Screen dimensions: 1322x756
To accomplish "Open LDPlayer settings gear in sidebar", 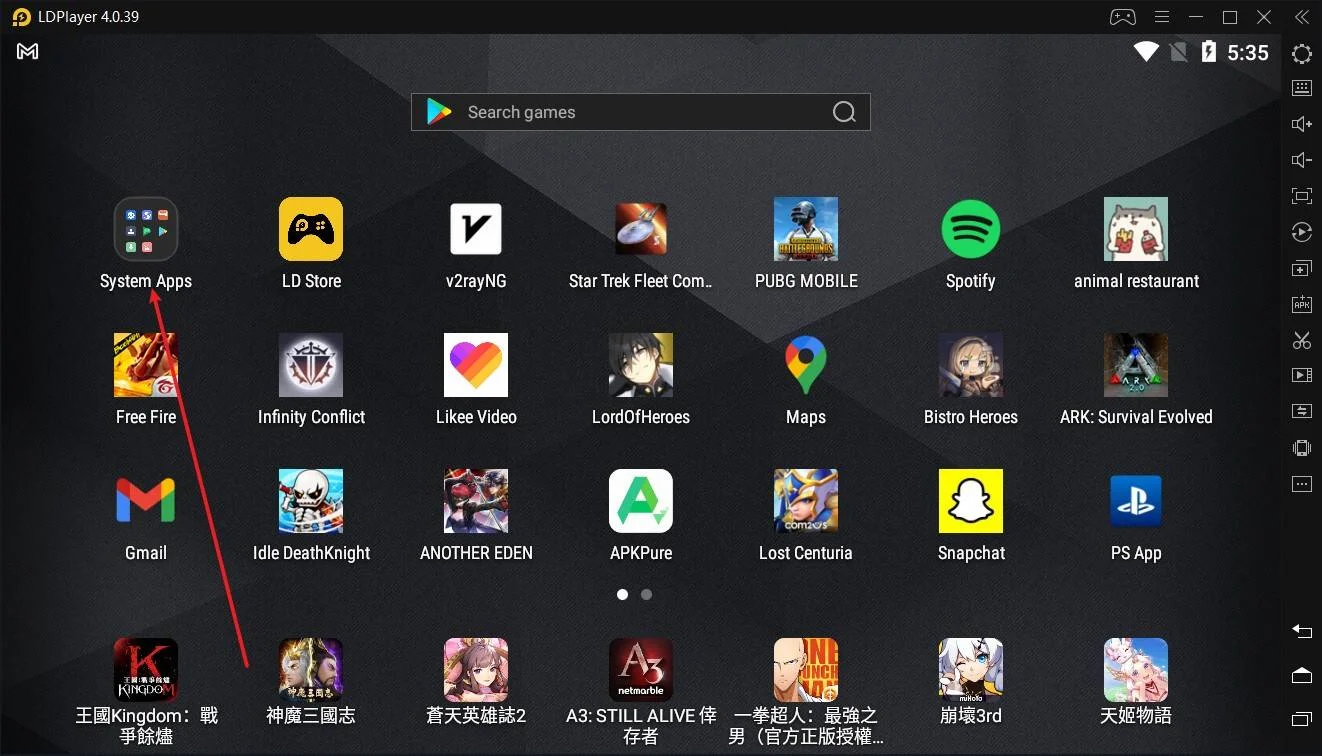I will coord(1302,54).
